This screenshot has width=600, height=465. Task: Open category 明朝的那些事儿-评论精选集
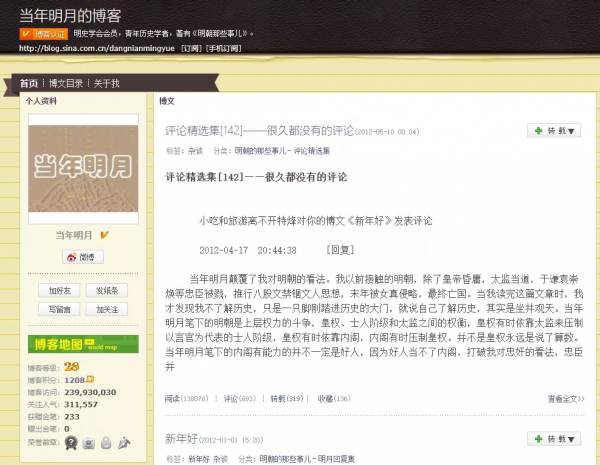pos(282,151)
